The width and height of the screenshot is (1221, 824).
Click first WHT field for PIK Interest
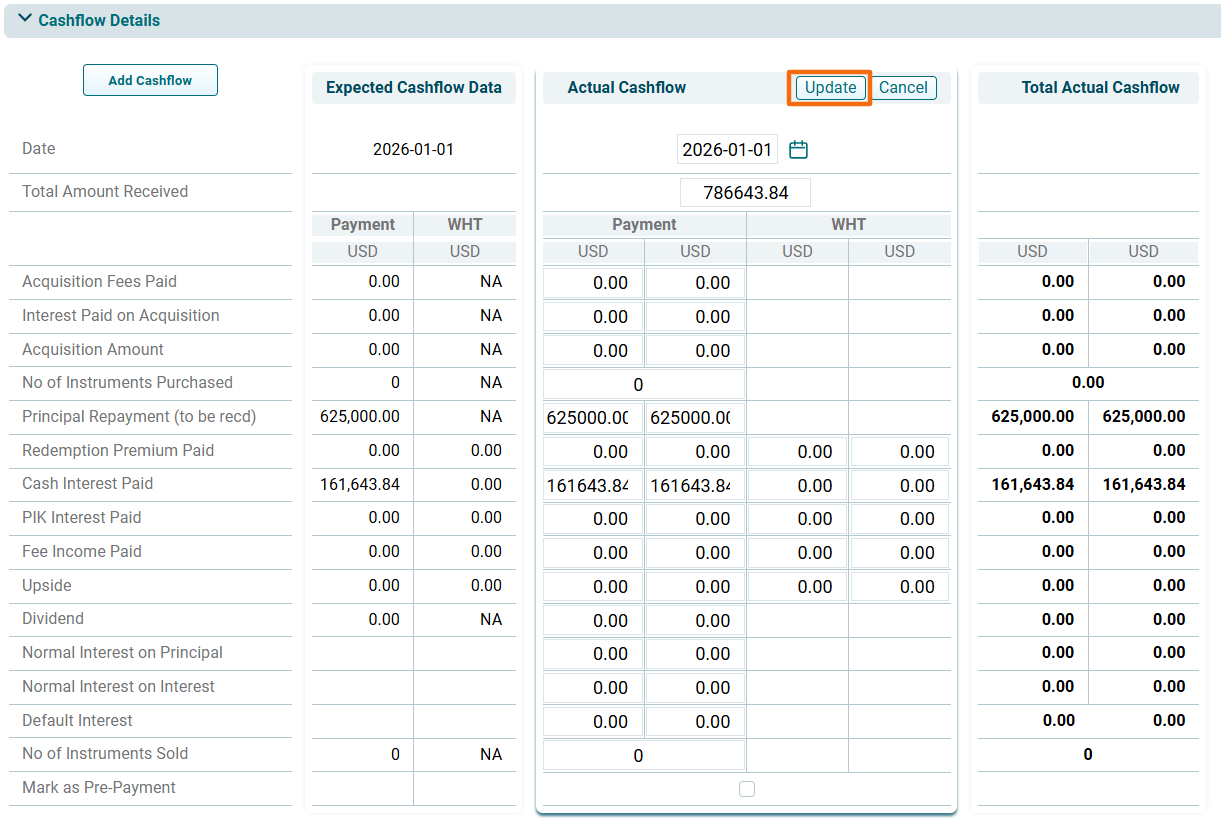point(797,519)
